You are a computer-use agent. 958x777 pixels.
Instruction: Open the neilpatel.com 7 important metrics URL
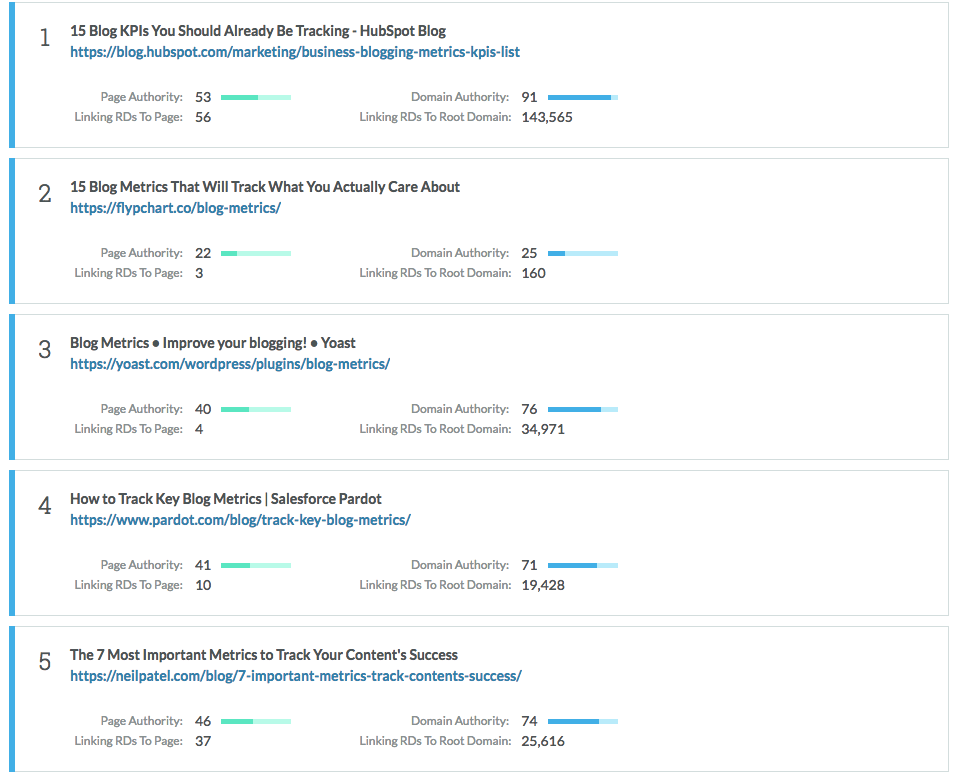tap(296, 676)
